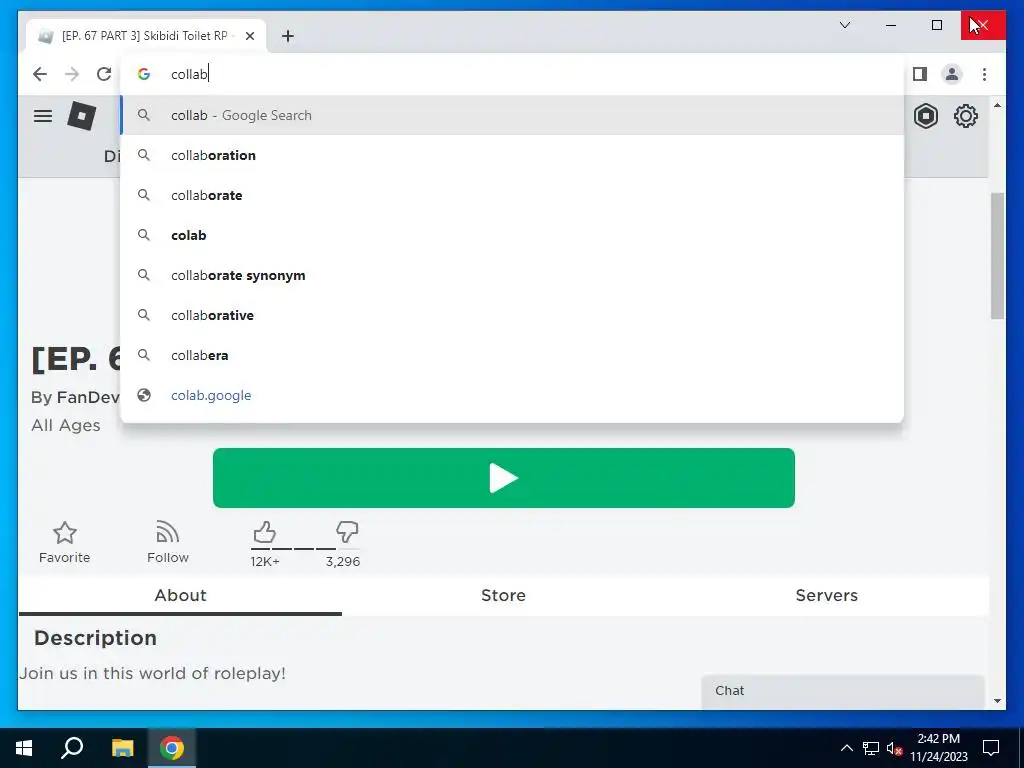Click the 3,296 dislikes count

(x=343, y=562)
